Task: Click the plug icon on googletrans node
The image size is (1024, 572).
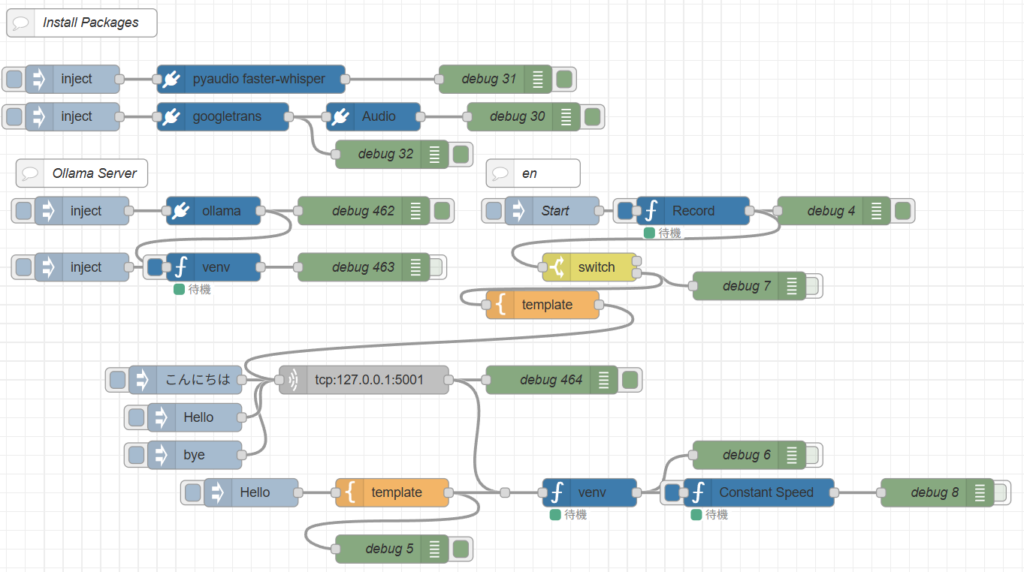Action: (x=170, y=117)
